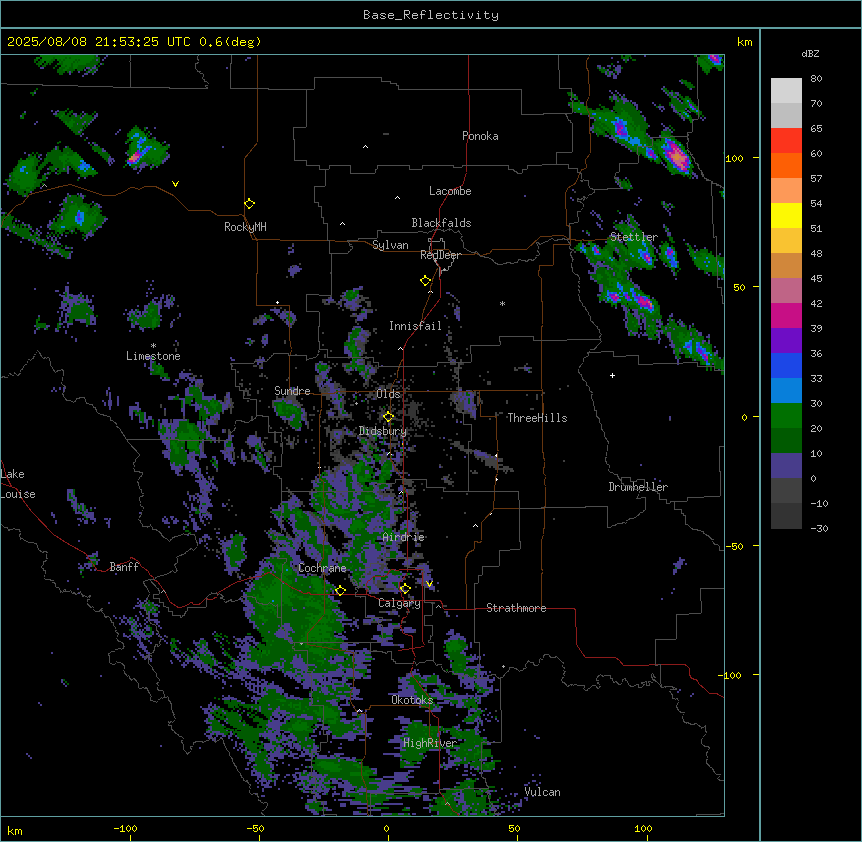The image size is (862, 842).
Task: Click the -100 tick on bottom axis
Action: tap(125, 829)
